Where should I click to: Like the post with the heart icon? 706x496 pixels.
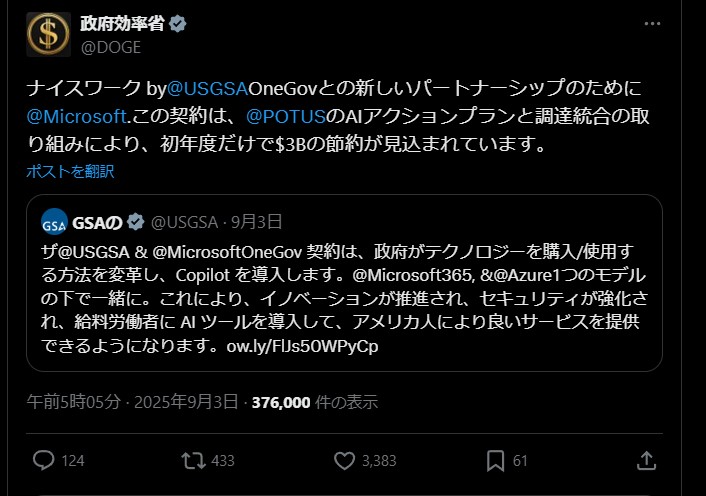pos(344,460)
